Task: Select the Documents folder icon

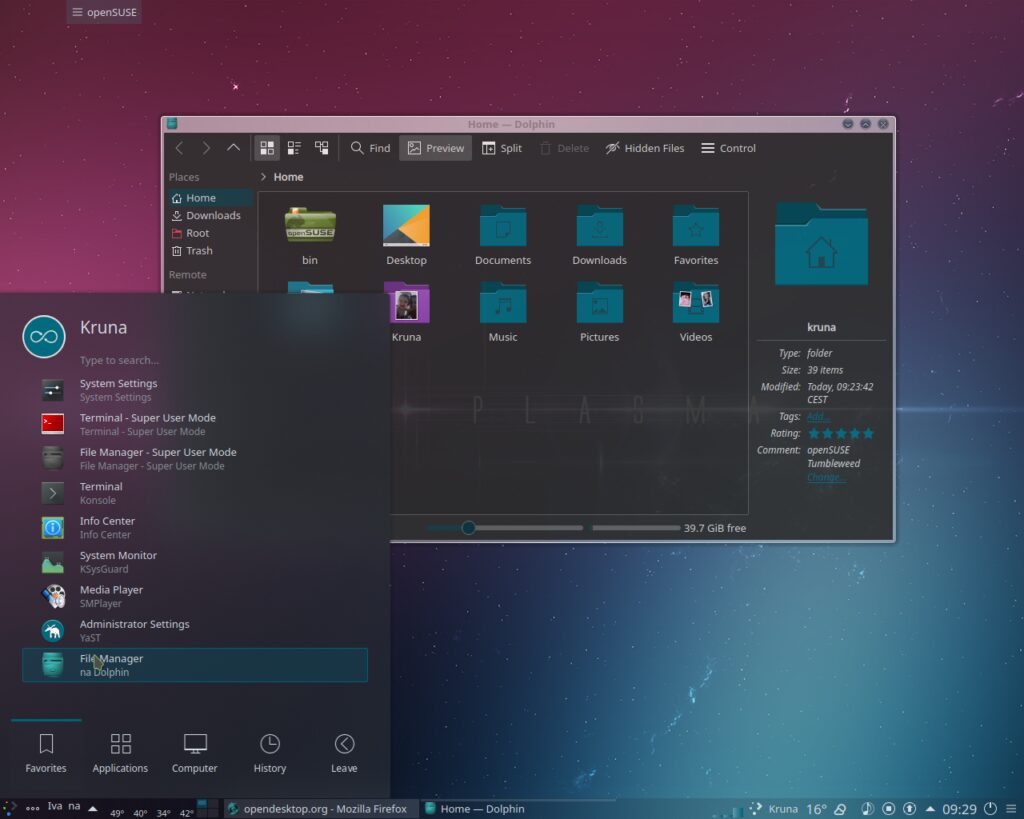Action: 503,226
